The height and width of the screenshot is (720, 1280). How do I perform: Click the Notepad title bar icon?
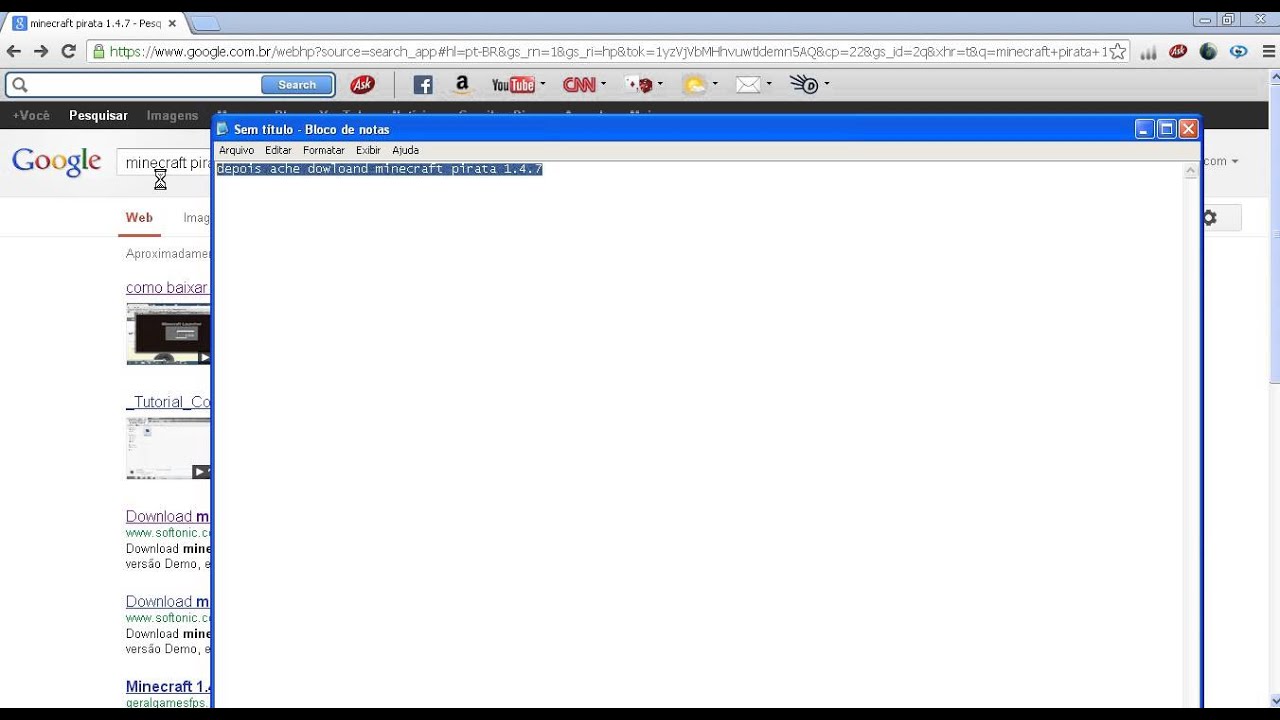pyautogui.click(x=224, y=129)
